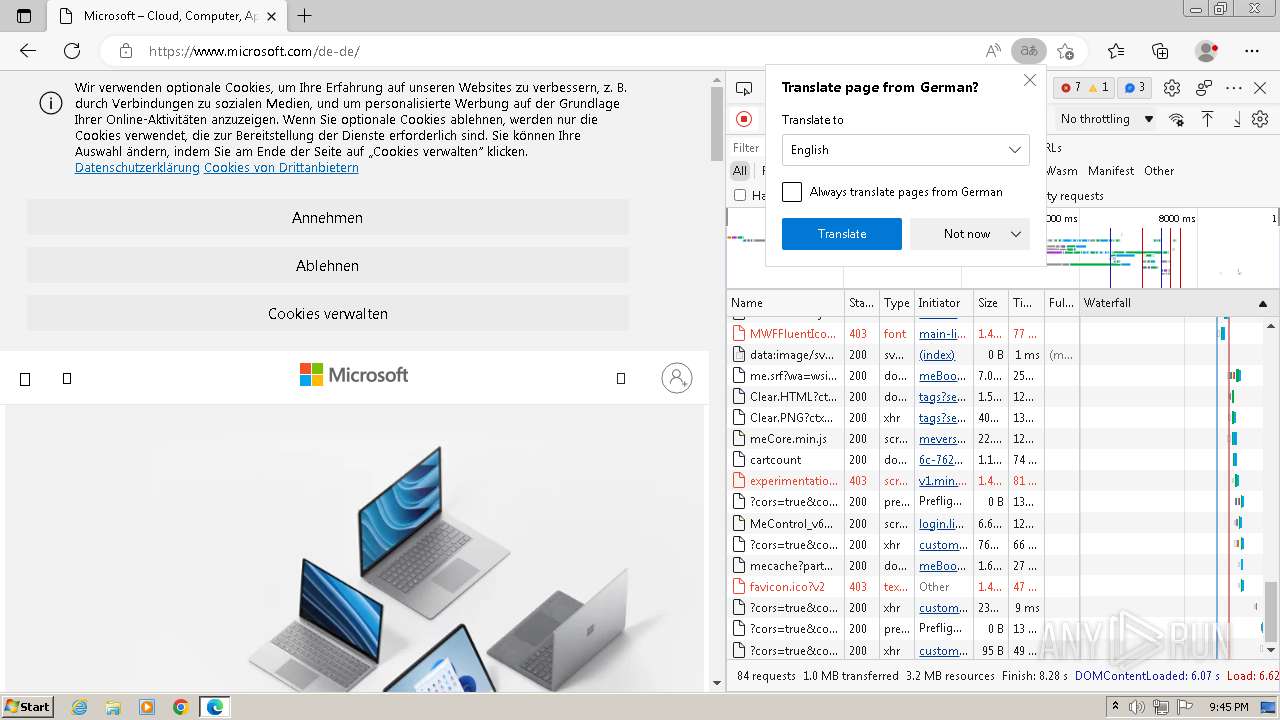Click the network request list scrollbar
The height and width of the screenshot is (720, 1280).
click(1272, 610)
